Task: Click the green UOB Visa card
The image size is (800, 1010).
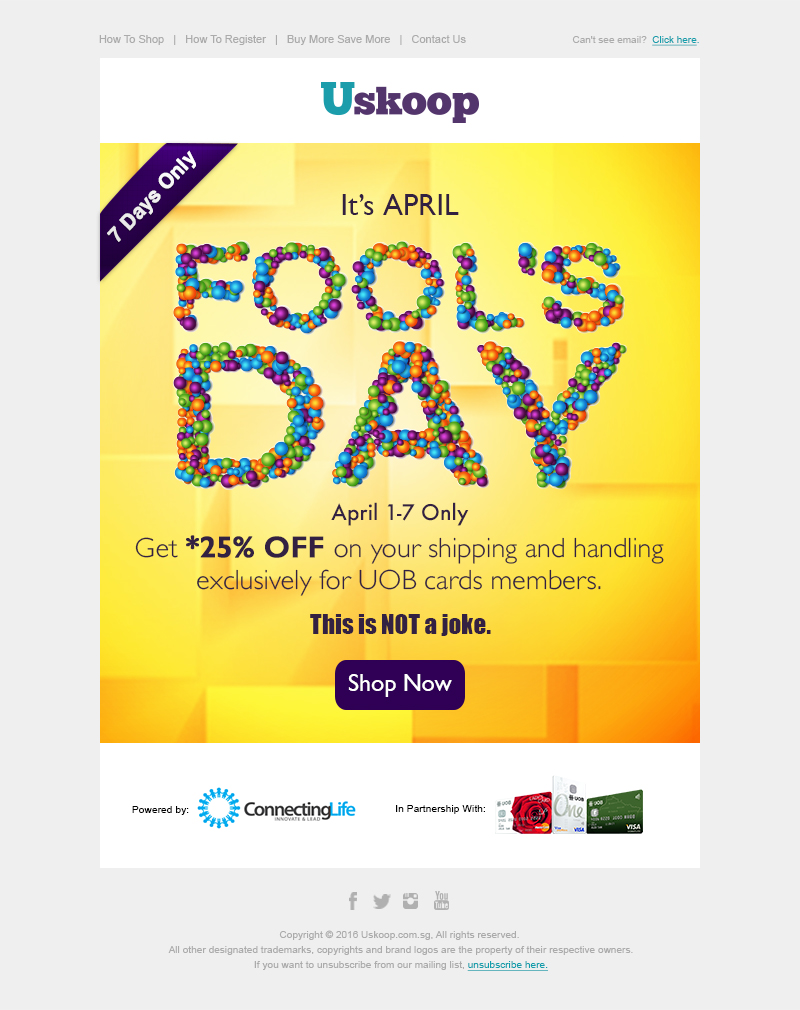Action: point(614,812)
